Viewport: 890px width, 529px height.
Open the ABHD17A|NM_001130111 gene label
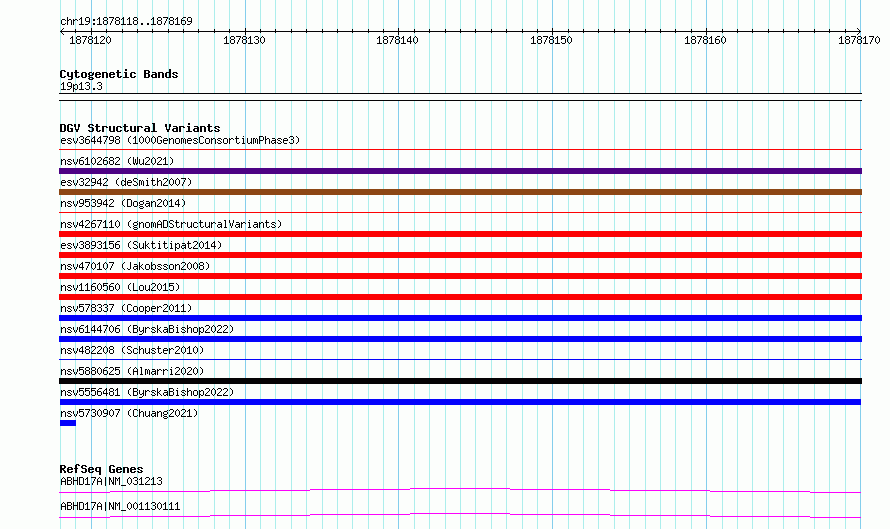(120, 506)
